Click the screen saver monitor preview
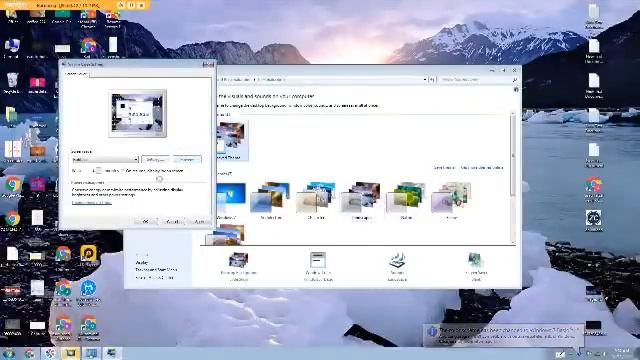 (138, 113)
